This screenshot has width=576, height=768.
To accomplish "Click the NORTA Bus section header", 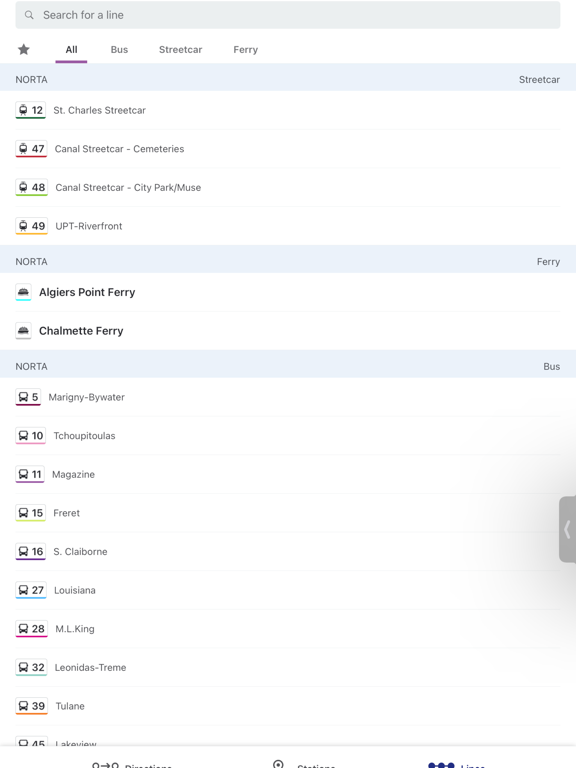I will pos(288,364).
